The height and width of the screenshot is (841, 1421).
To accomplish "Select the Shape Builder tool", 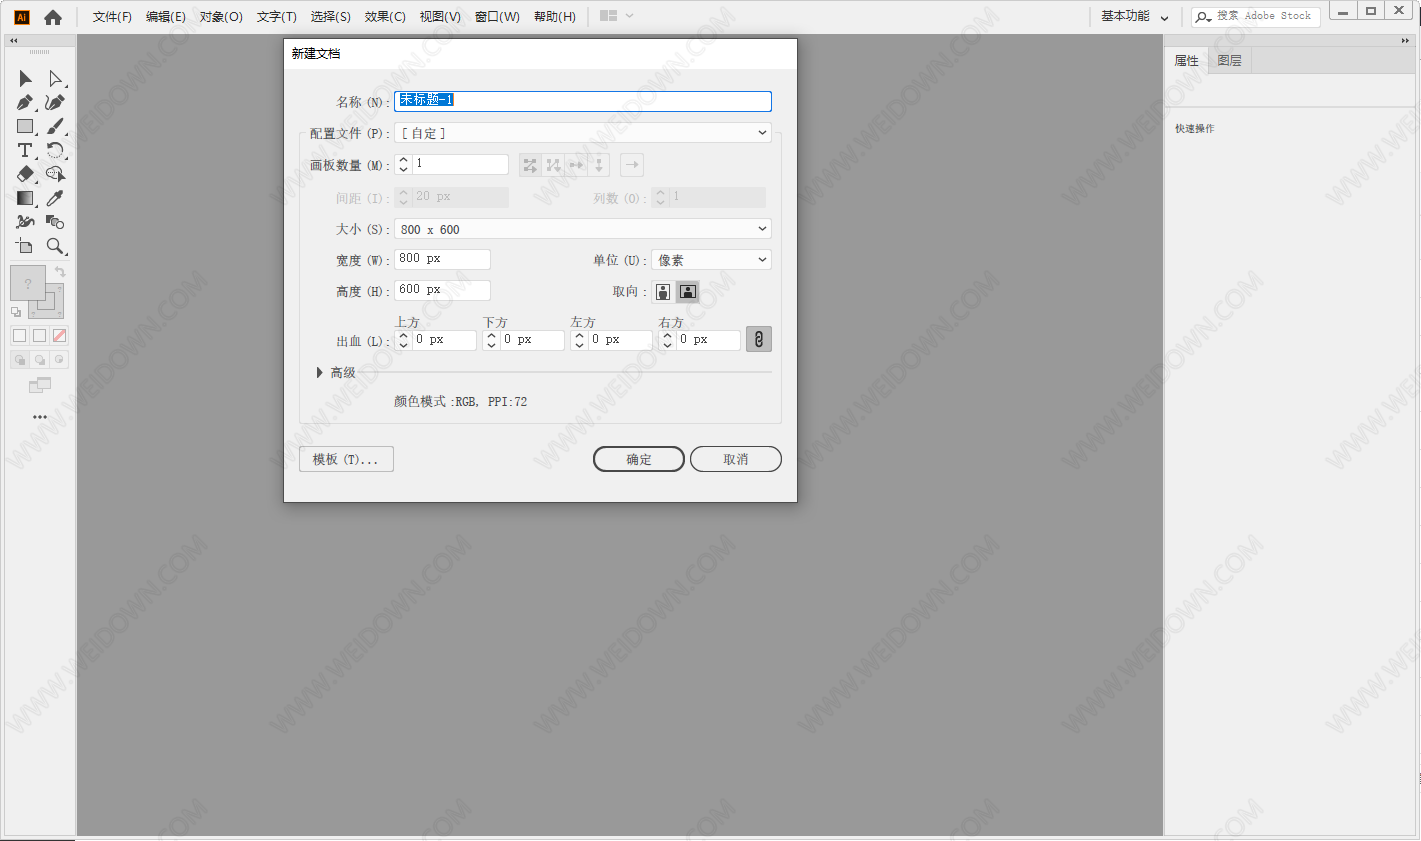I will [55, 174].
